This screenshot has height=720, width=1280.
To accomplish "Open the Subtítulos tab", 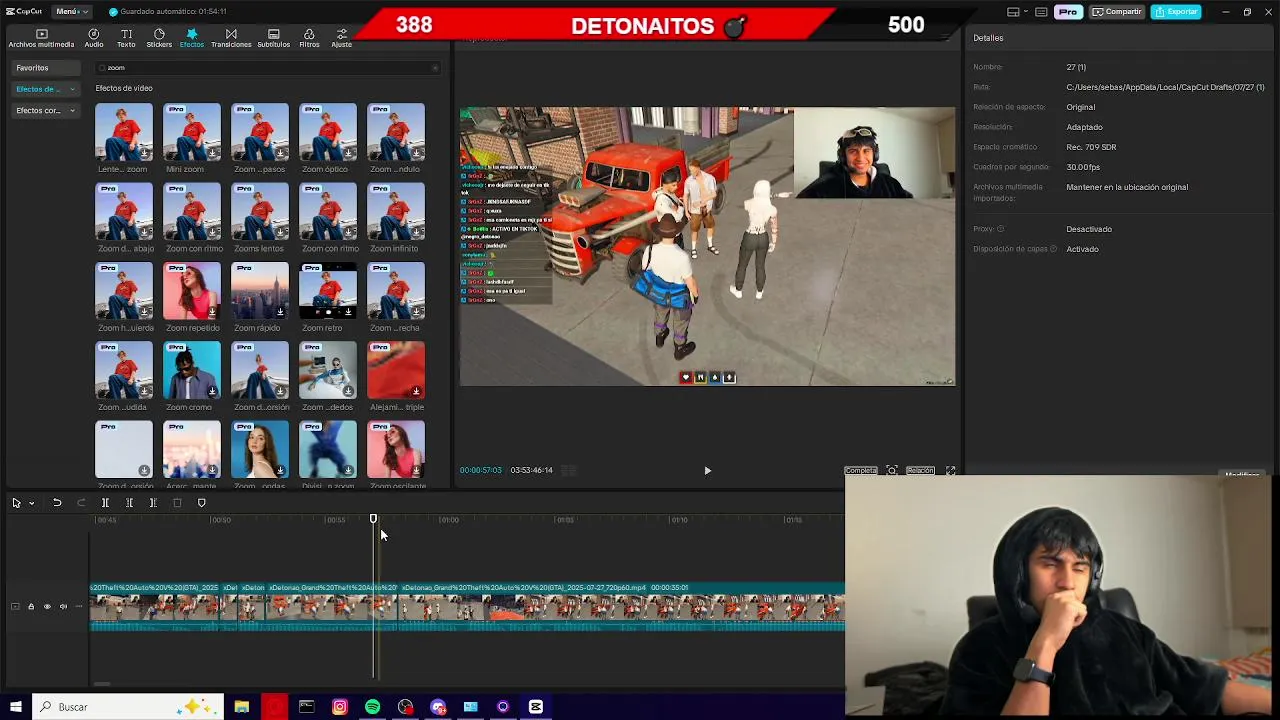I will point(273,39).
